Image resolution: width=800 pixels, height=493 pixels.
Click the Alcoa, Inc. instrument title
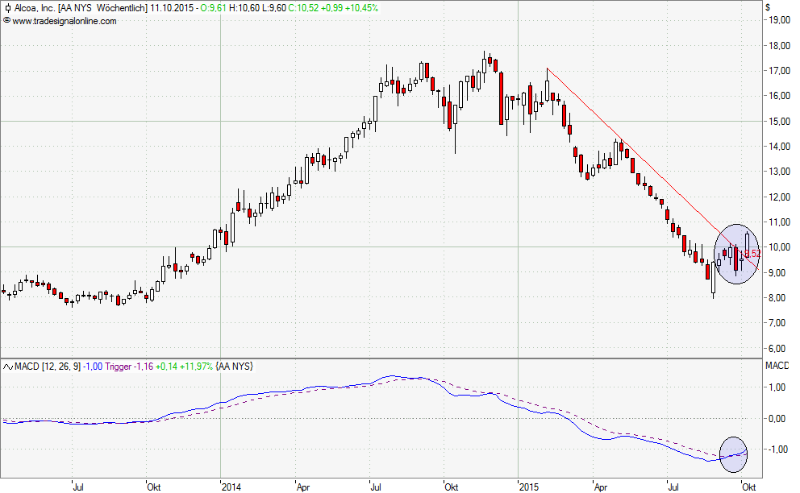pos(37,7)
